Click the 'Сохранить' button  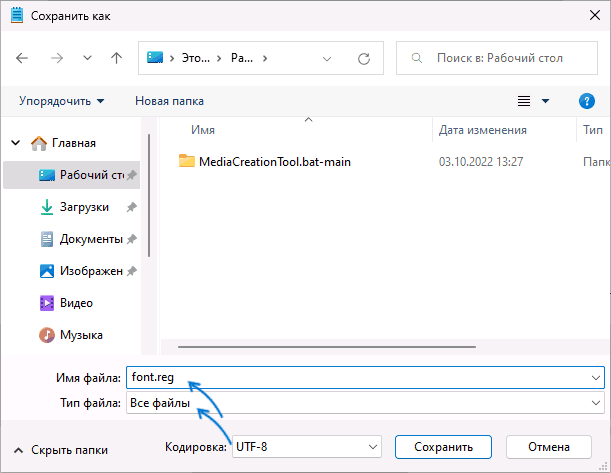443,447
